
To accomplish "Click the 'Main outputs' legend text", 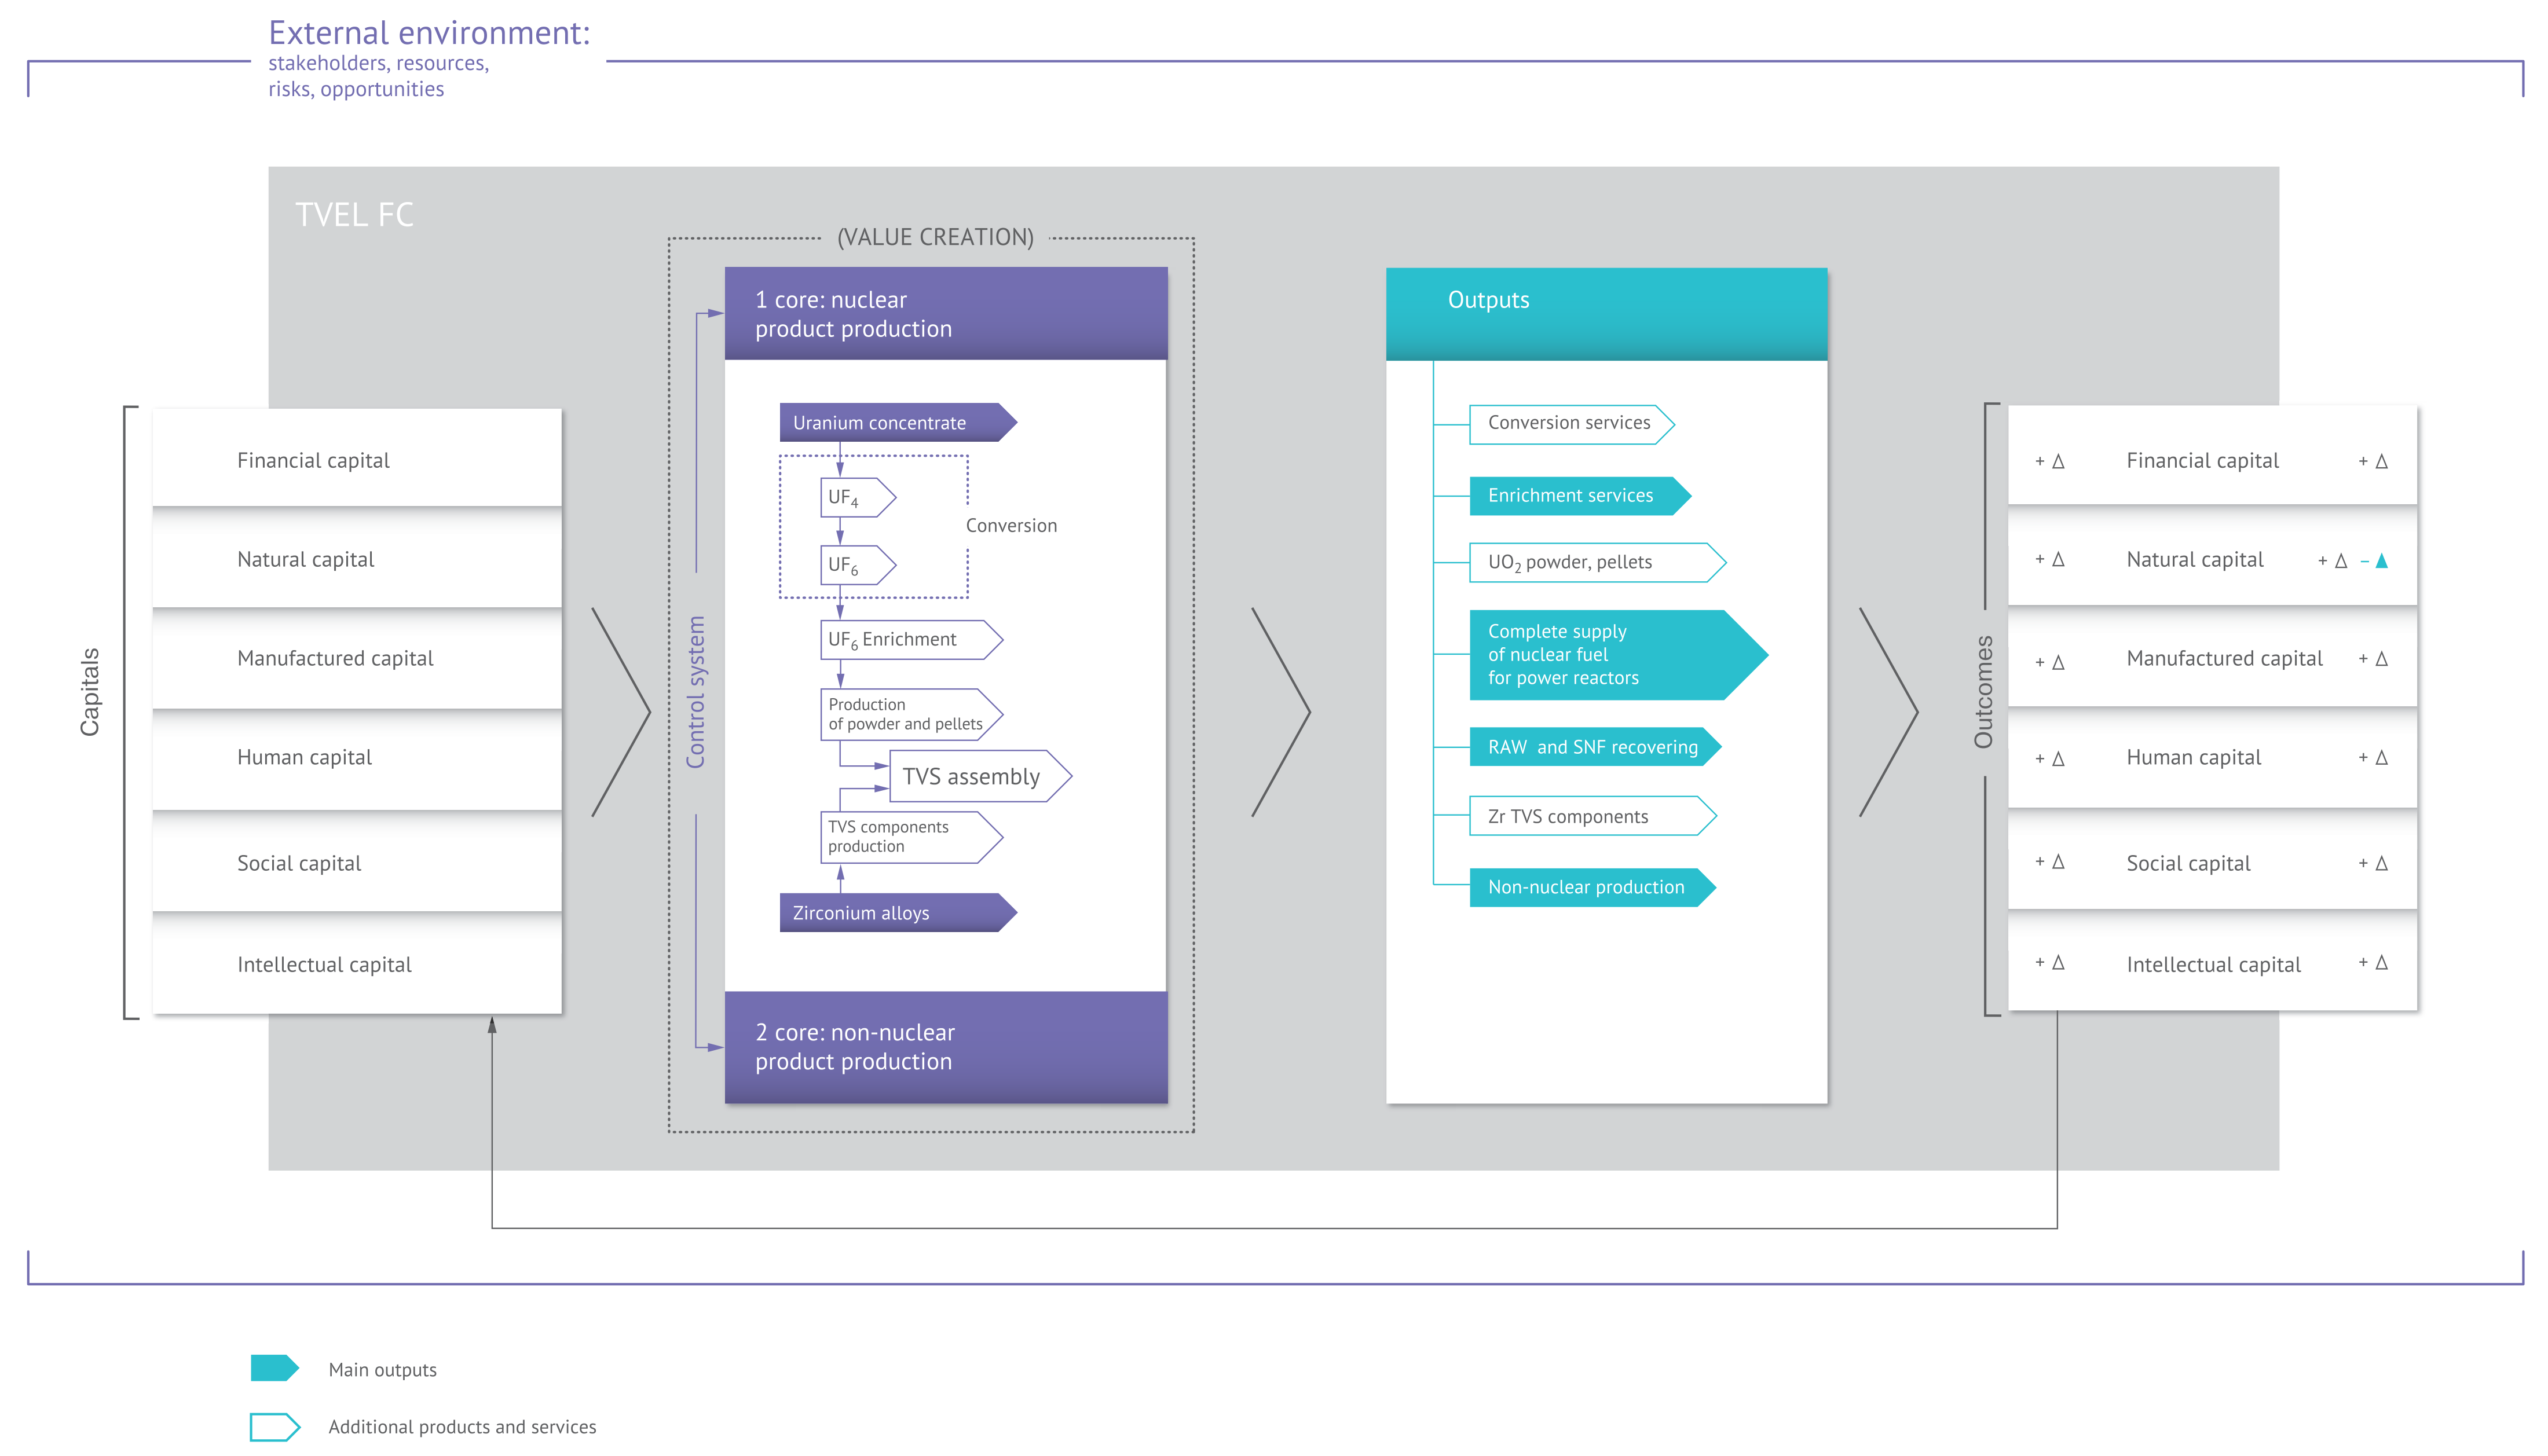I will point(383,1369).
